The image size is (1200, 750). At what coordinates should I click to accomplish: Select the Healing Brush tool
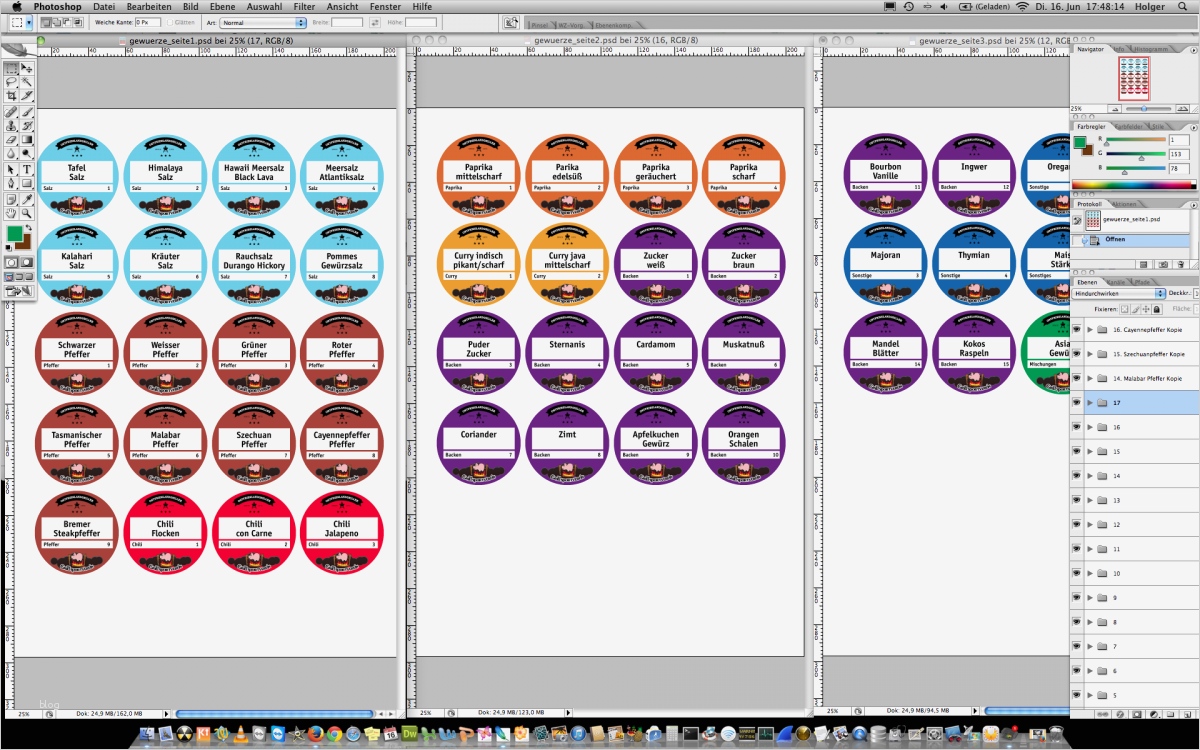click(x=11, y=113)
